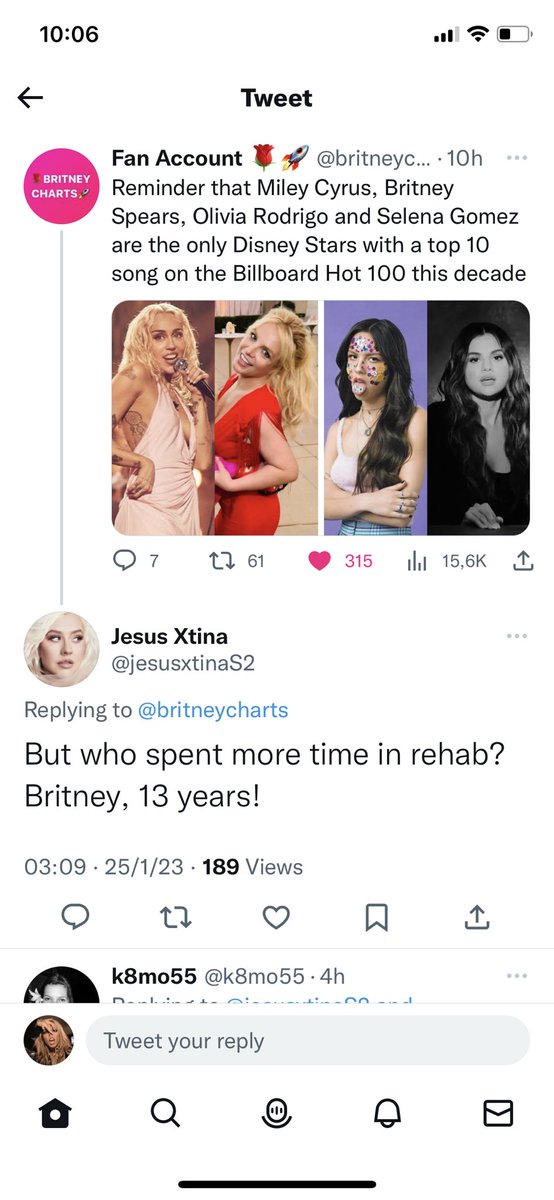Open the Spaces microphone icon

coord(277,1113)
